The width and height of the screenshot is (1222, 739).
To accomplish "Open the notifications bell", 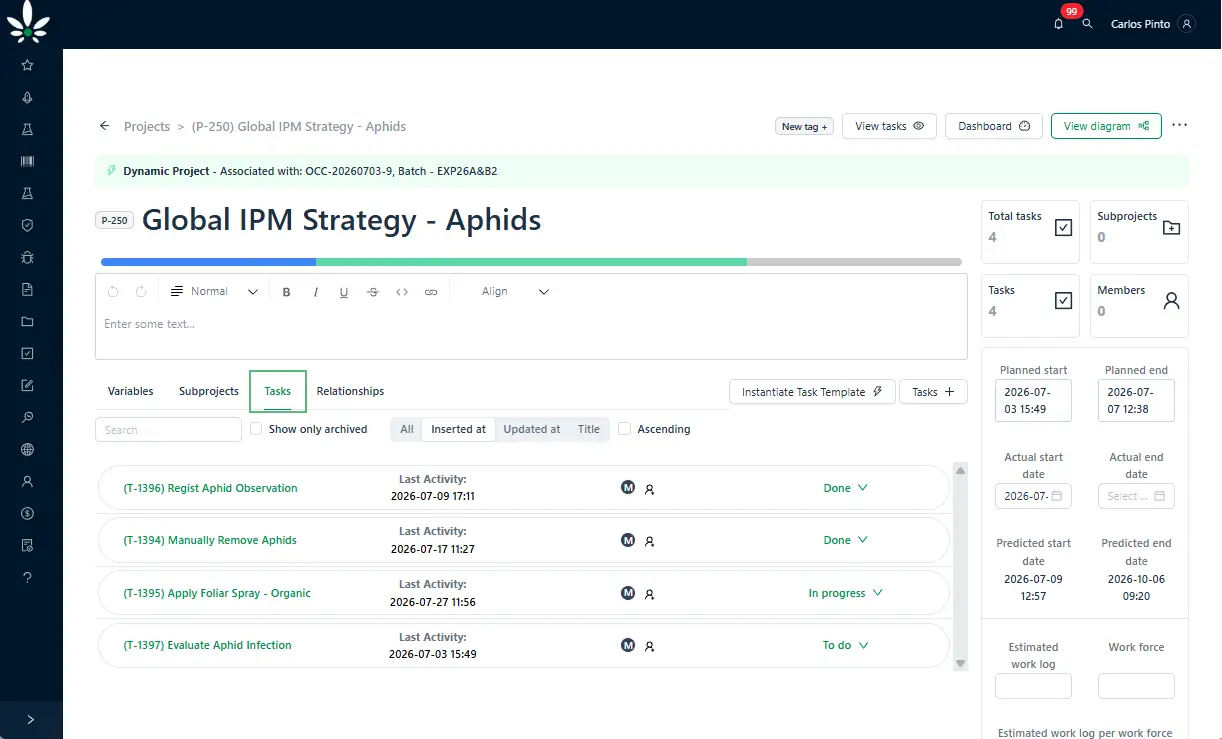I will [x=1059, y=24].
